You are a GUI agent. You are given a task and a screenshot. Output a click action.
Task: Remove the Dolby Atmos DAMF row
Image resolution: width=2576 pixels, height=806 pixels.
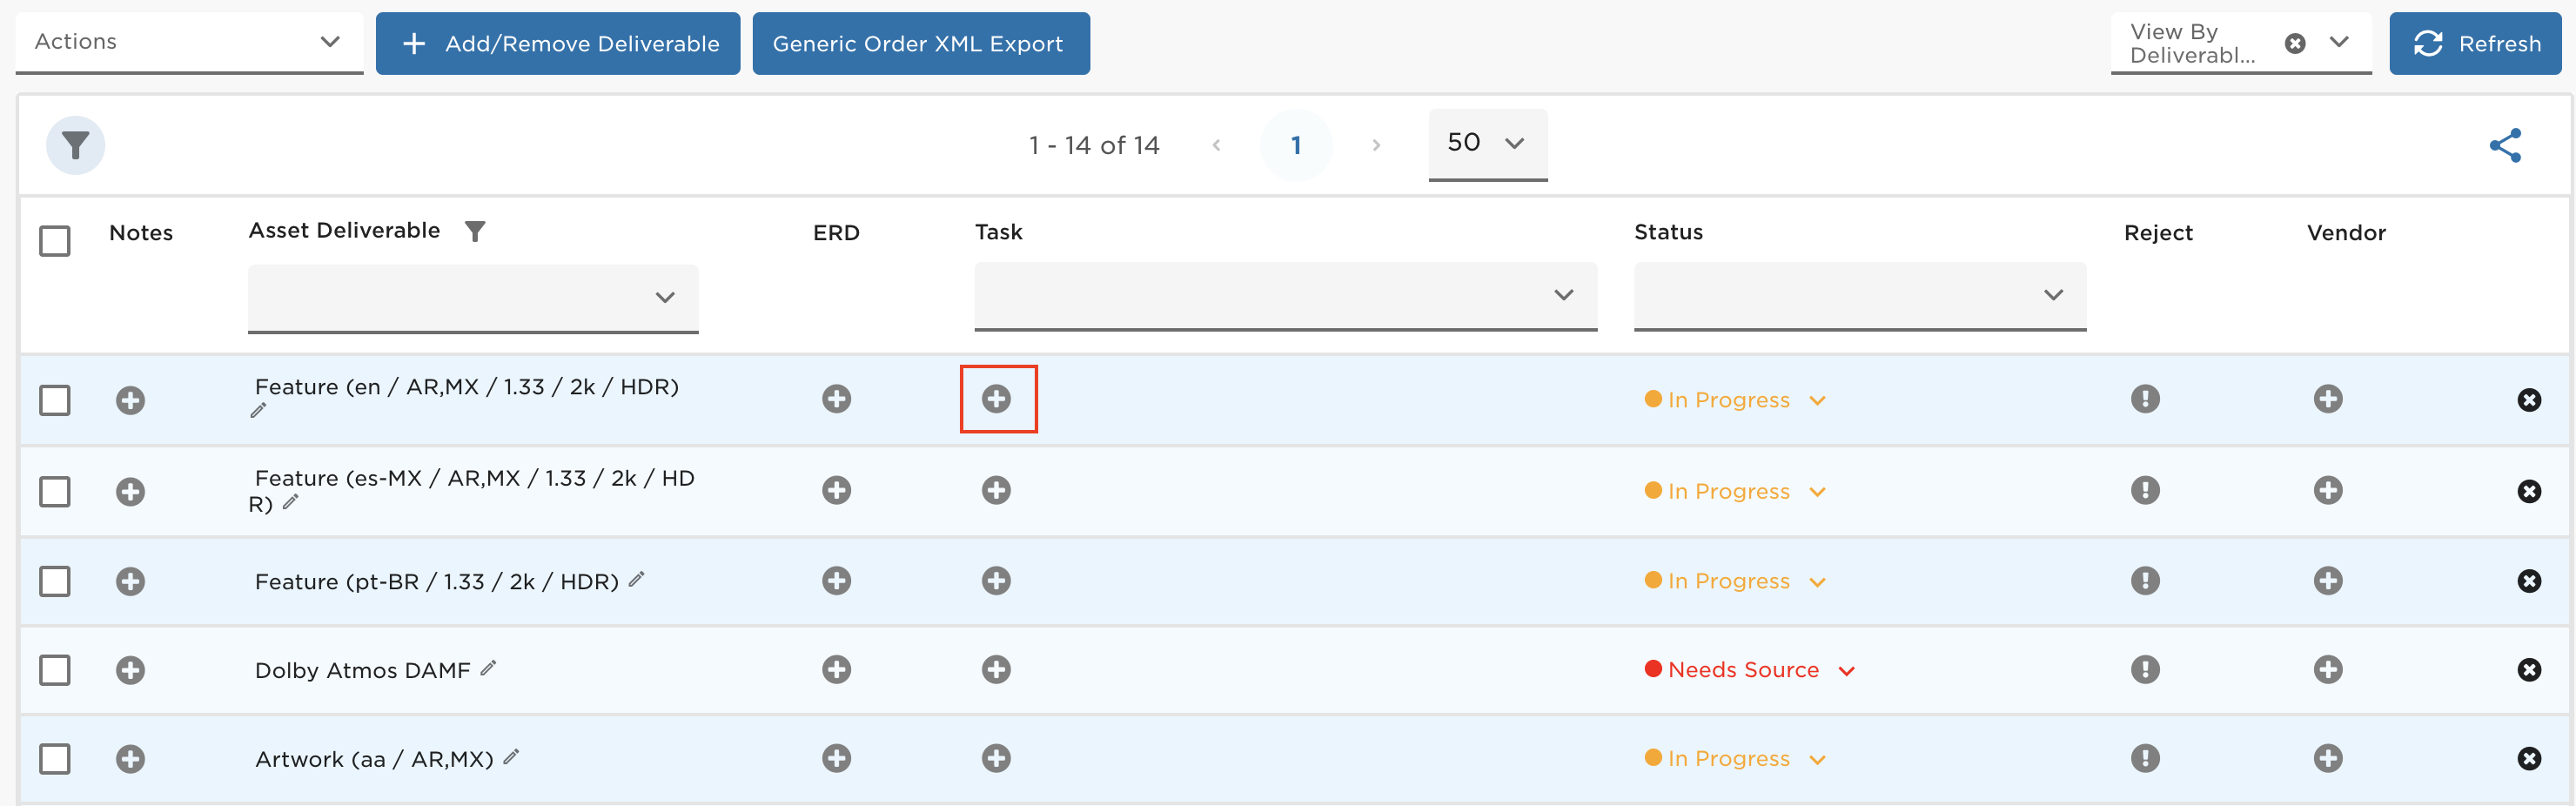point(2529,670)
